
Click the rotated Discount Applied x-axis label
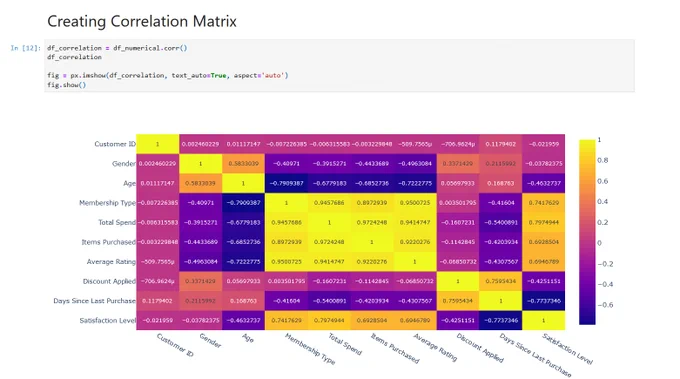[x=480, y=348]
